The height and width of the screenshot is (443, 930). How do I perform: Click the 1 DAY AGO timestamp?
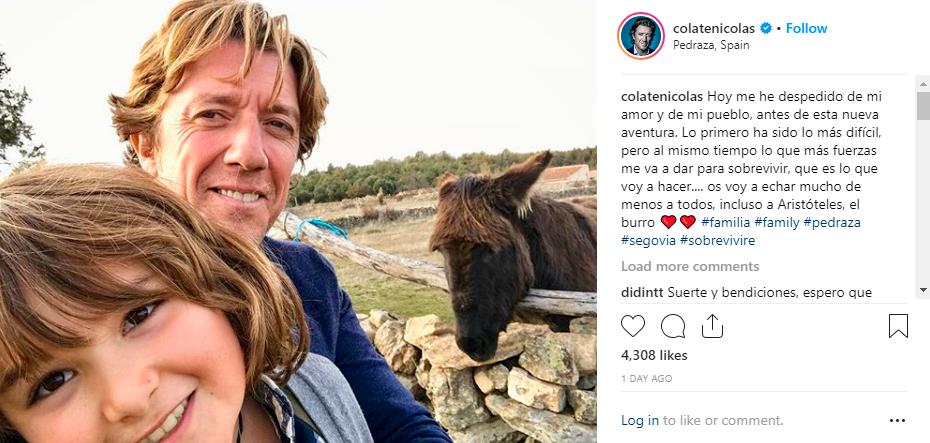pyautogui.click(x=648, y=379)
